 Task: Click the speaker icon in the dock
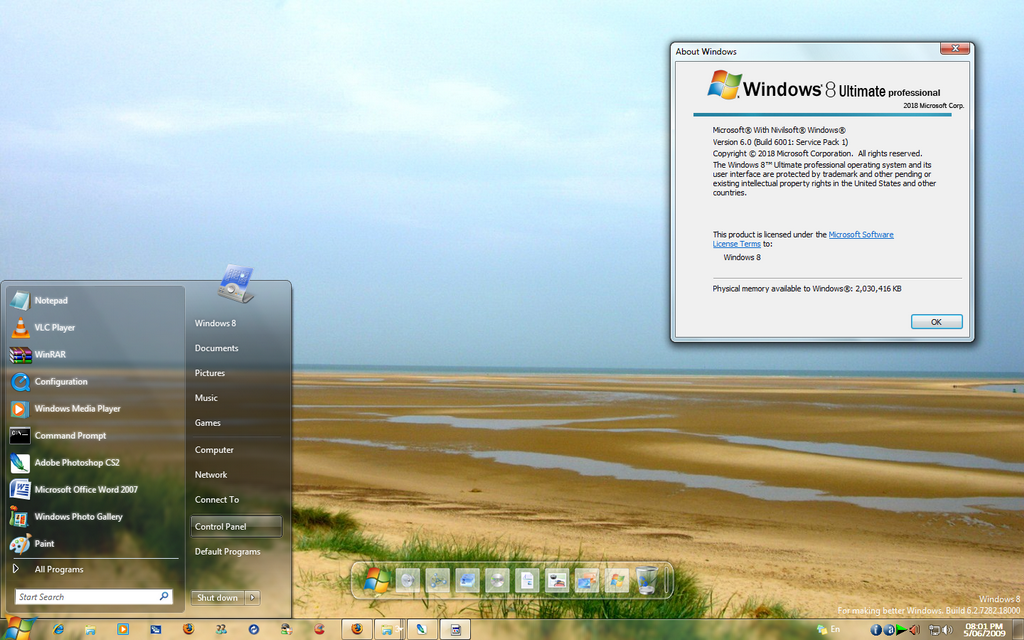click(x=408, y=580)
